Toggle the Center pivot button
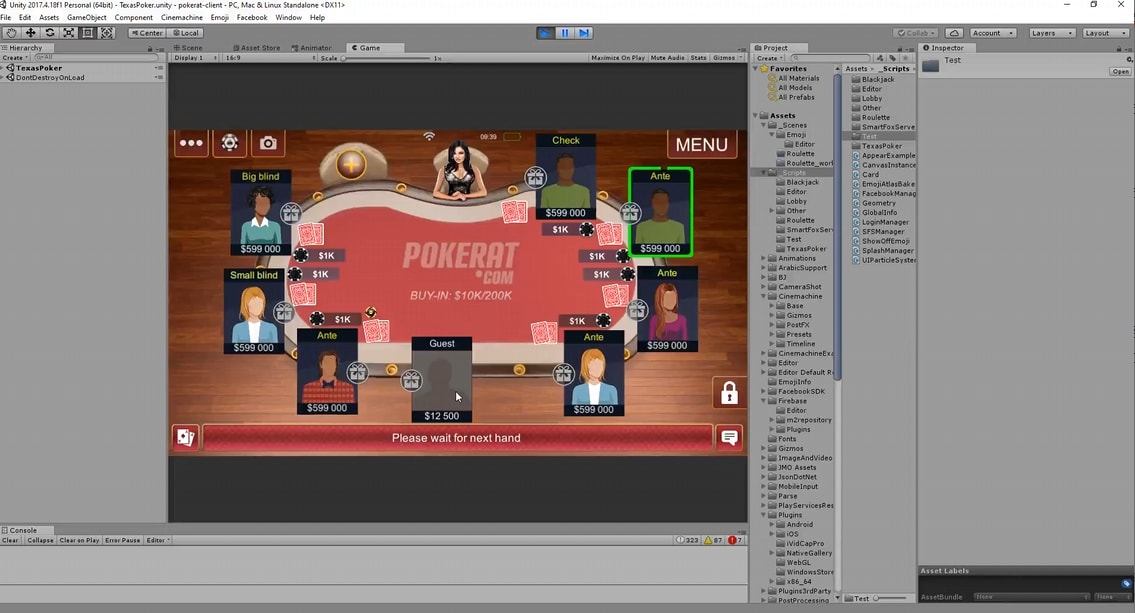This screenshot has width=1135, height=613. [x=147, y=33]
